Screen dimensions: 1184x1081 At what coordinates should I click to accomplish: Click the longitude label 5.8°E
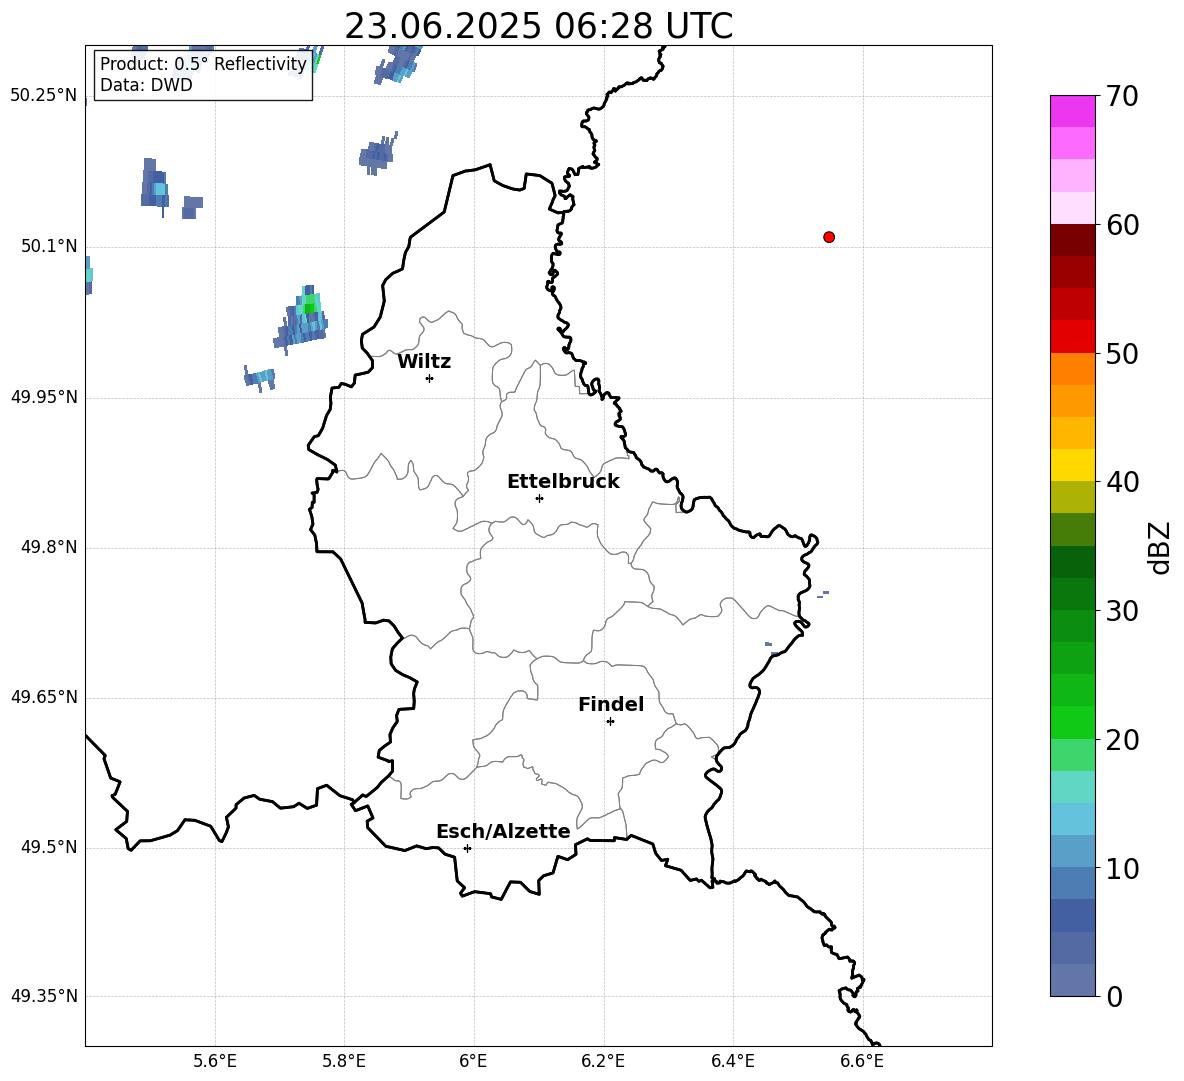pyautogui.click(x=344, y=1061)
